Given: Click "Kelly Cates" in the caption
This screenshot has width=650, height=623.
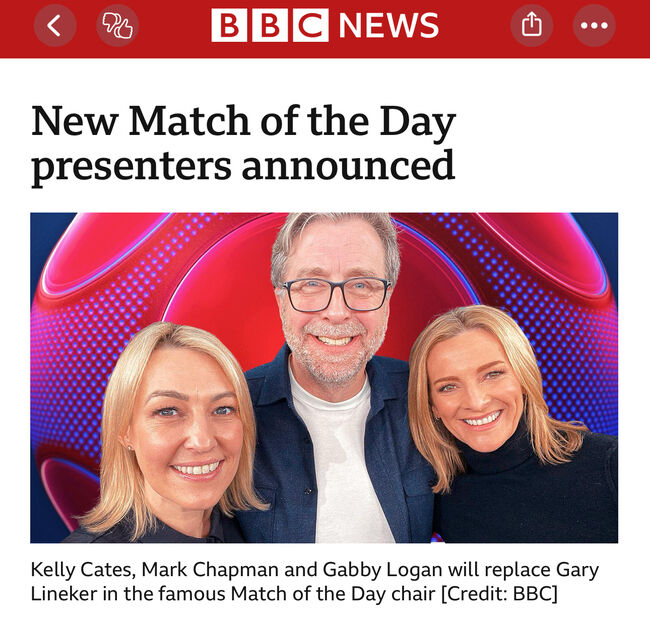Looking at the screenshot, I should click(83, 570).
